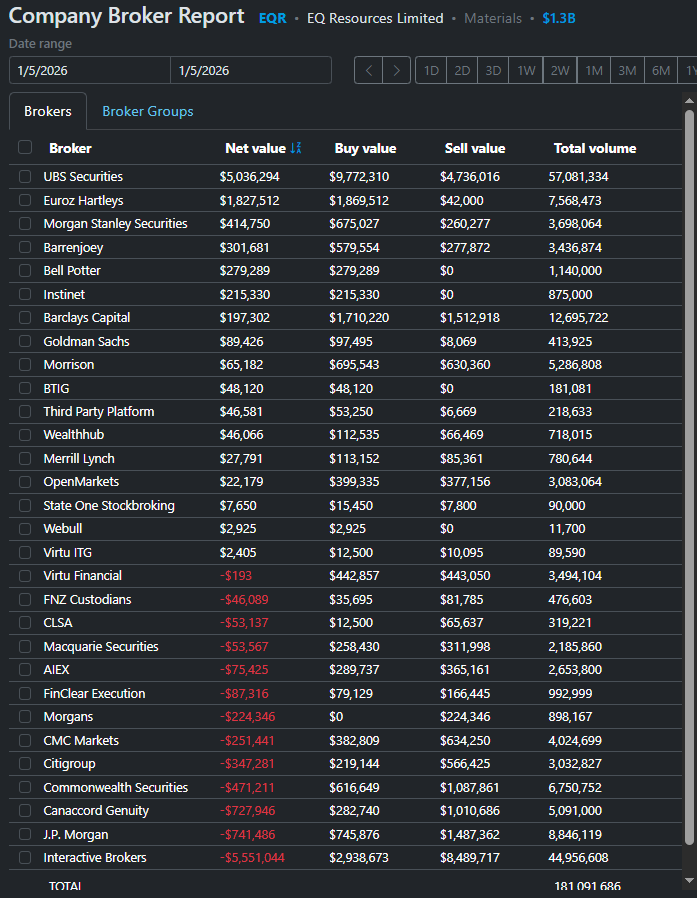Select the 2W range button
697x898 pixels.
coord(560,70)
